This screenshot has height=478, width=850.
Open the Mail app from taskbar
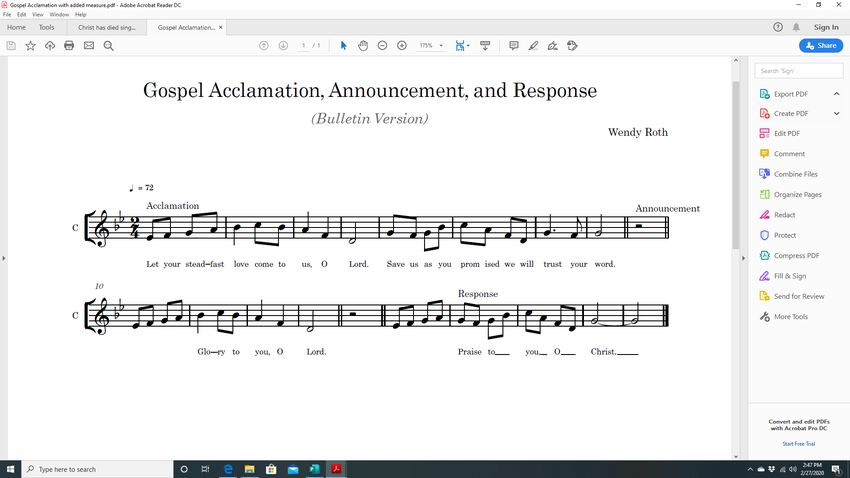coord(293,469)
